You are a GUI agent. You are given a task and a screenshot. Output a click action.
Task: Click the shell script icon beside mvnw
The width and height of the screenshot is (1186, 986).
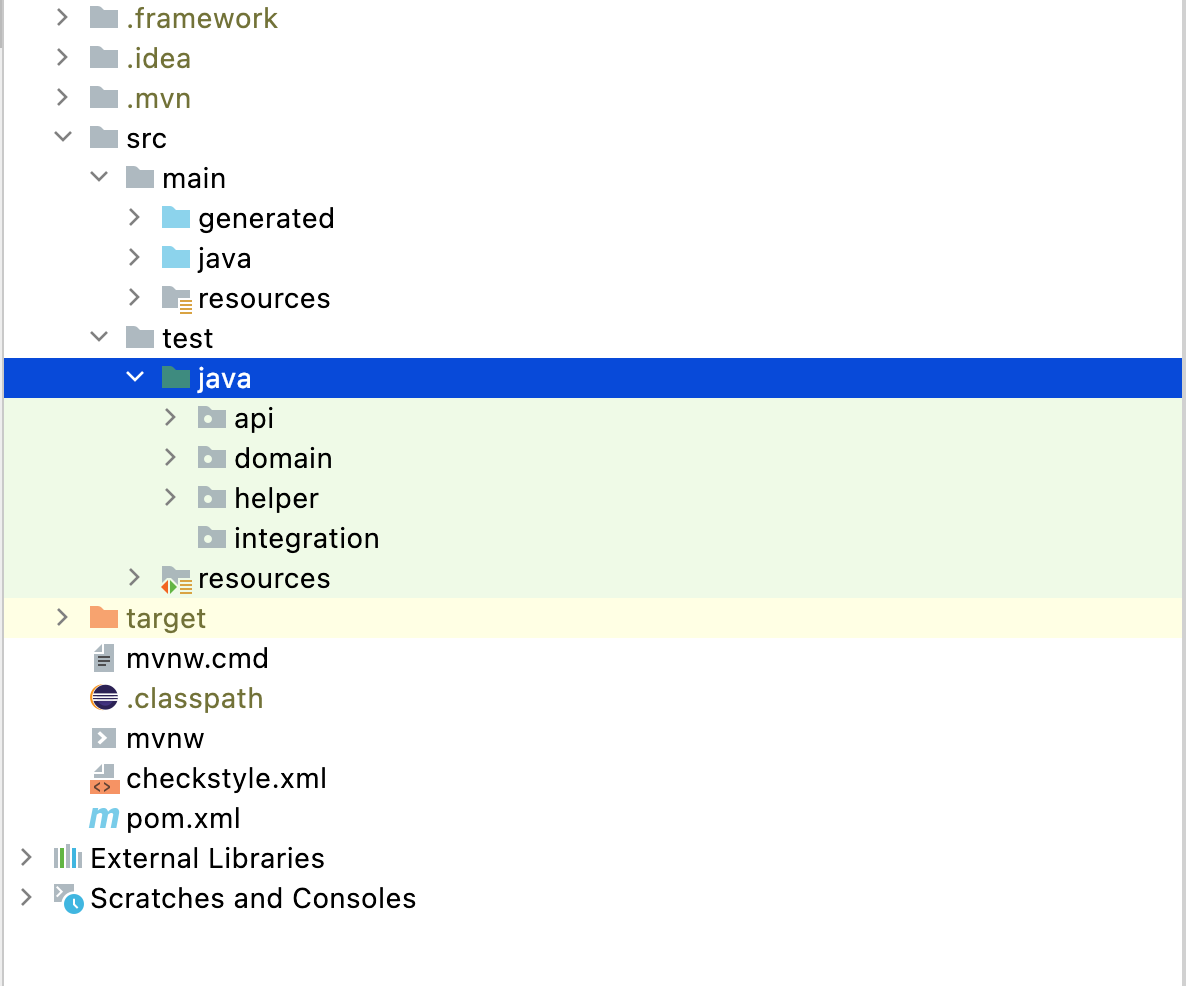103,738
